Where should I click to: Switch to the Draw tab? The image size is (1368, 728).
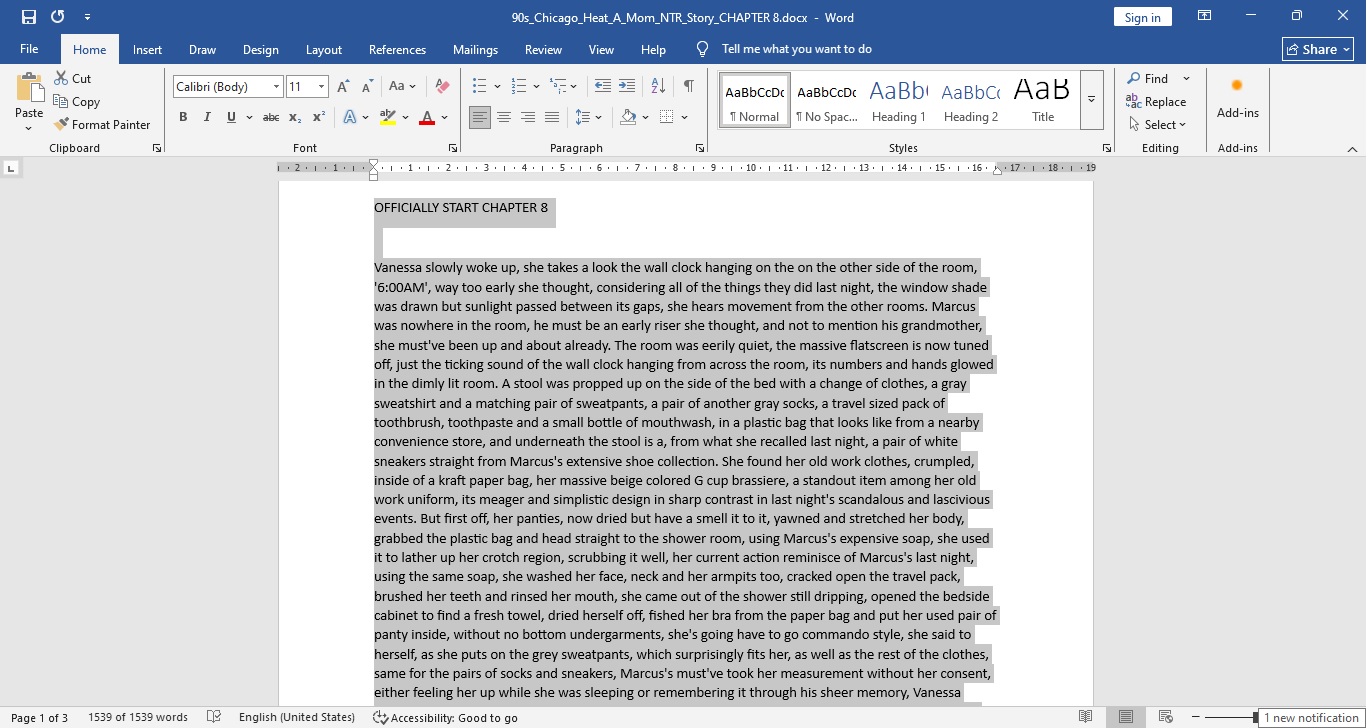point(203,50)
